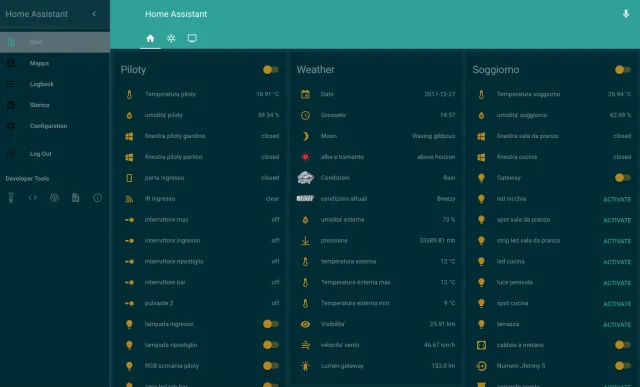The image size is (640, 387).
Task: Toggle RGB scrivania piloty switch
Action: tap(271, 365)
